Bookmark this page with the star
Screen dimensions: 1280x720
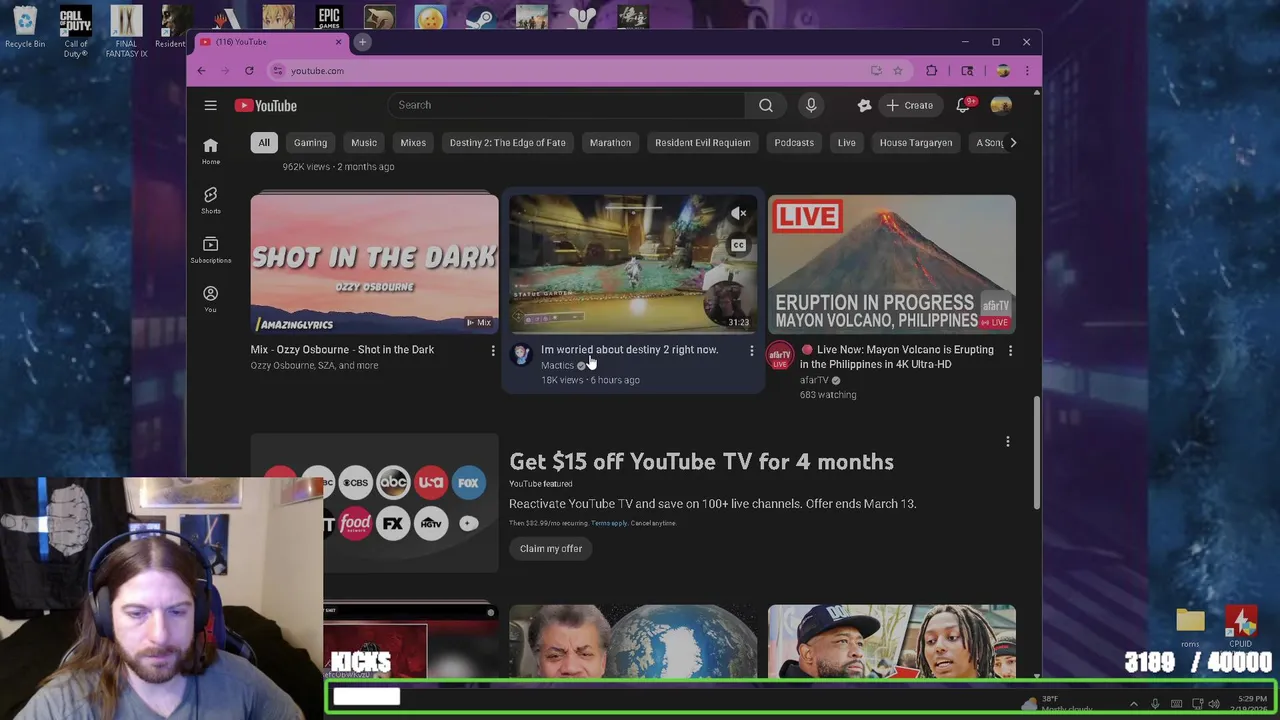pos(897,71)
